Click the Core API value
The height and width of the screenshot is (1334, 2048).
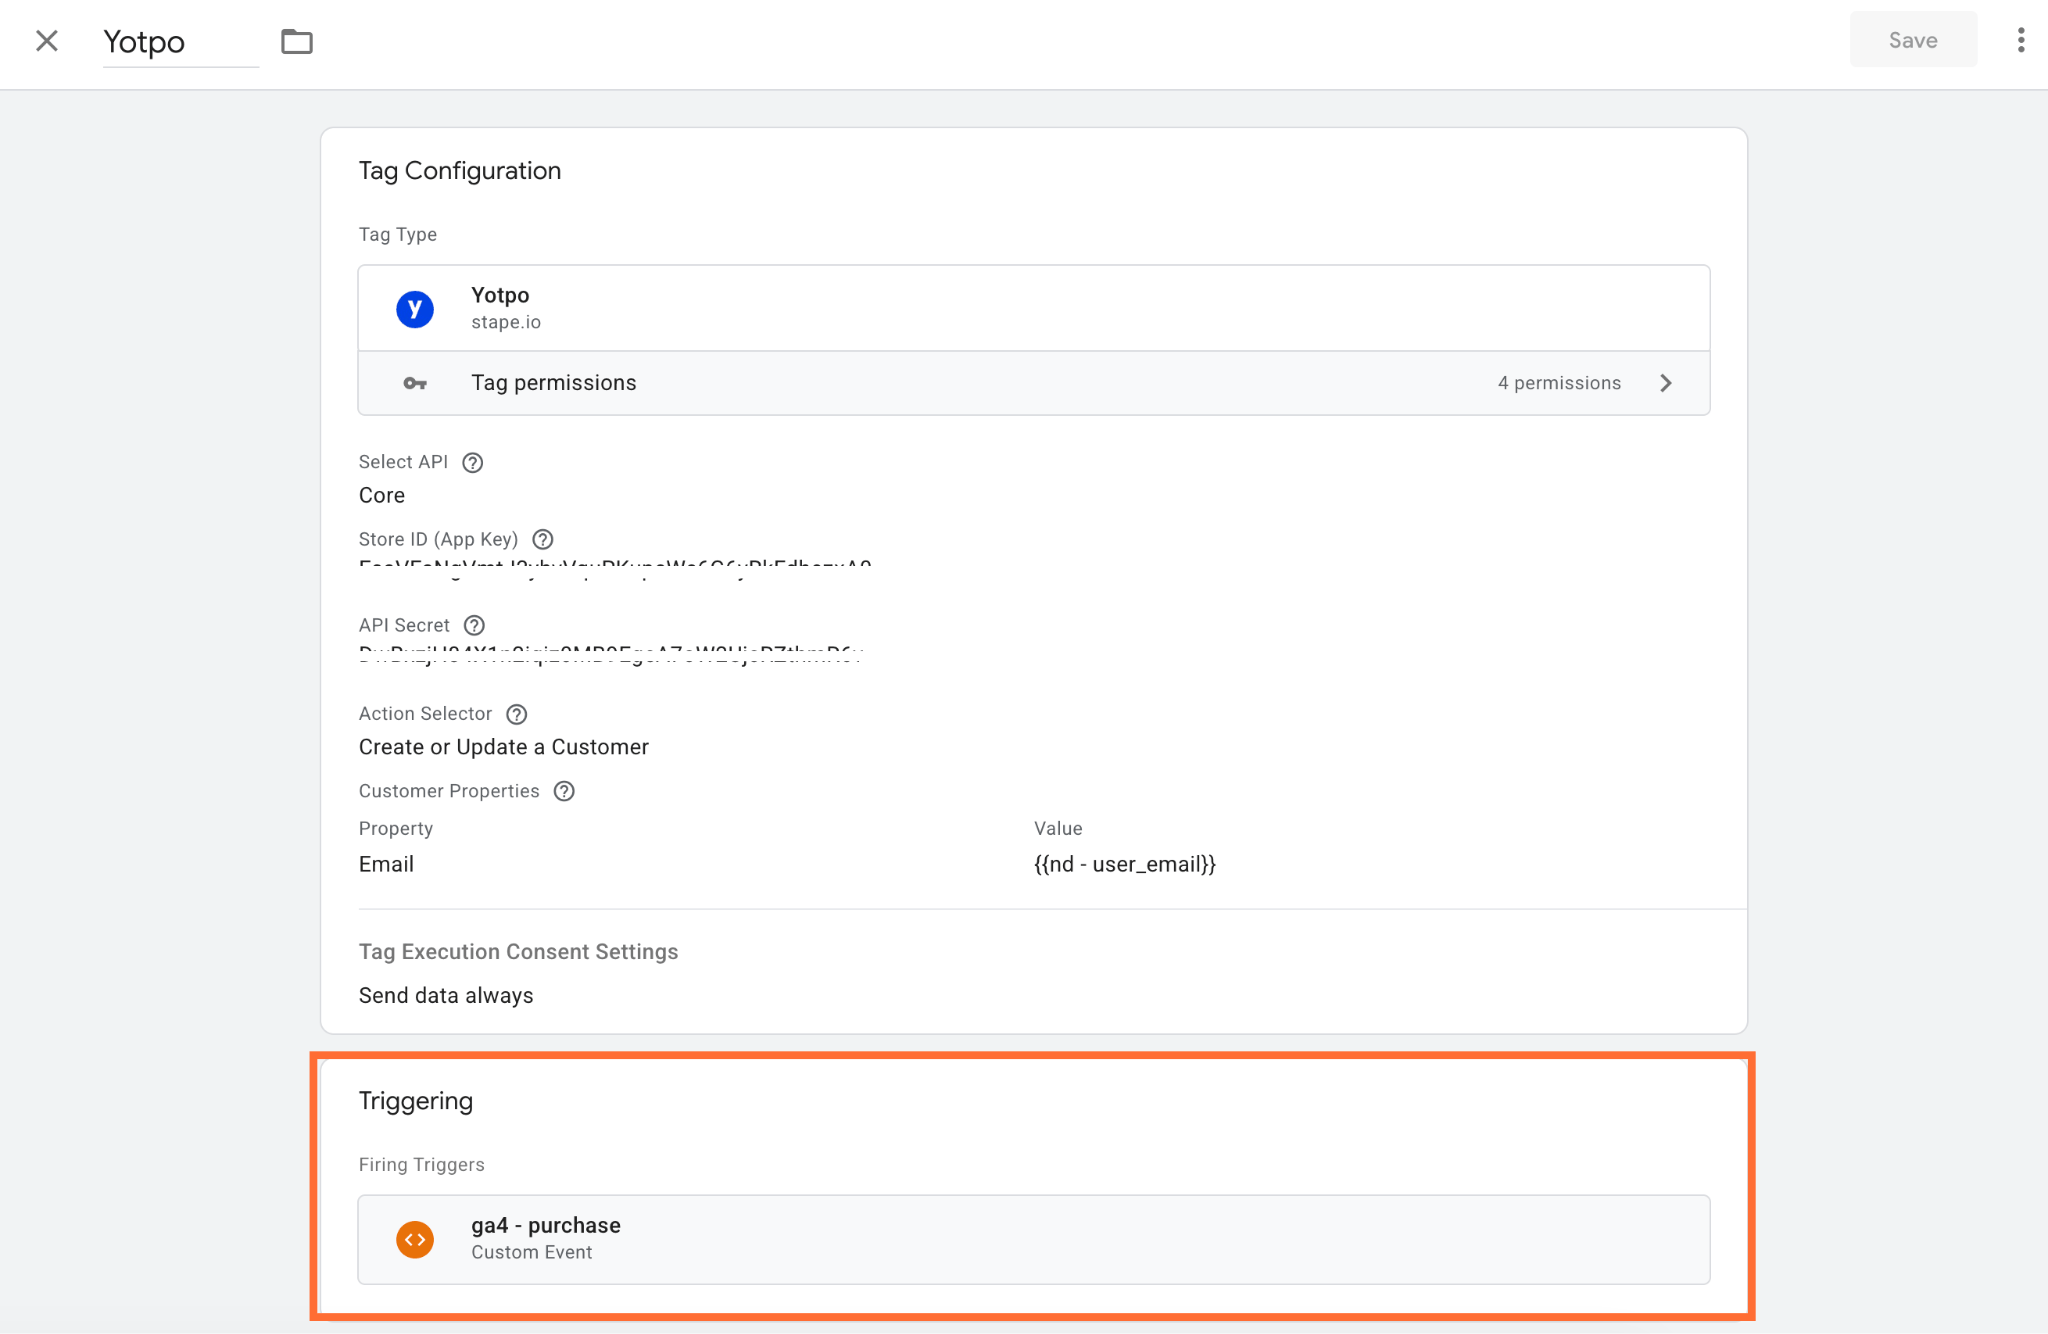[382, 495]
